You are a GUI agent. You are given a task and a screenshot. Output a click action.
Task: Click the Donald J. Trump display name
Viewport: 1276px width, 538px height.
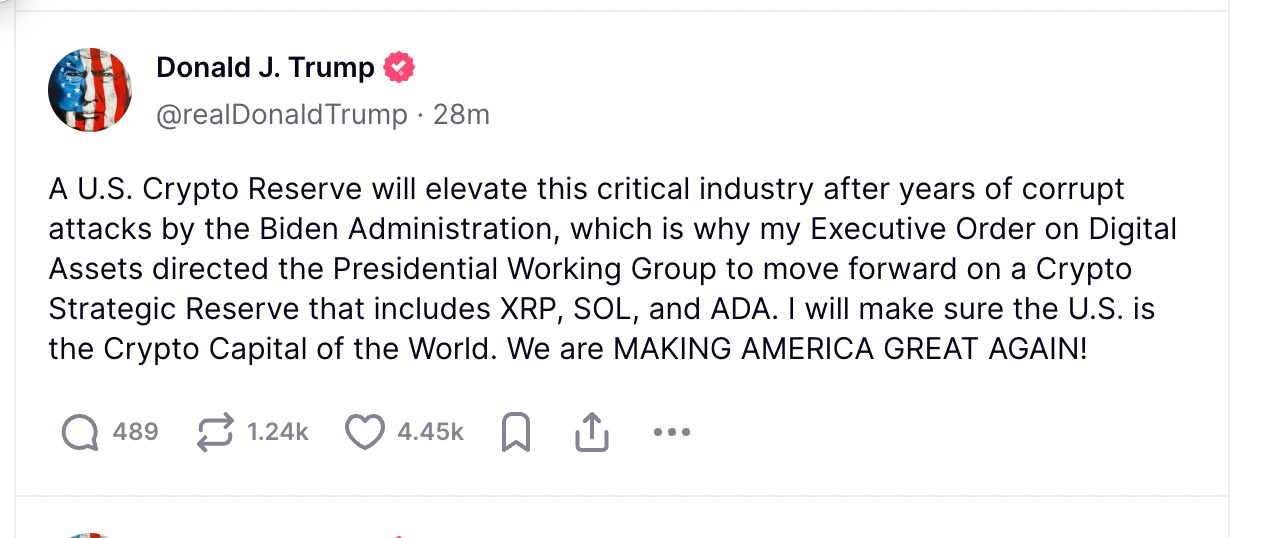265,68
